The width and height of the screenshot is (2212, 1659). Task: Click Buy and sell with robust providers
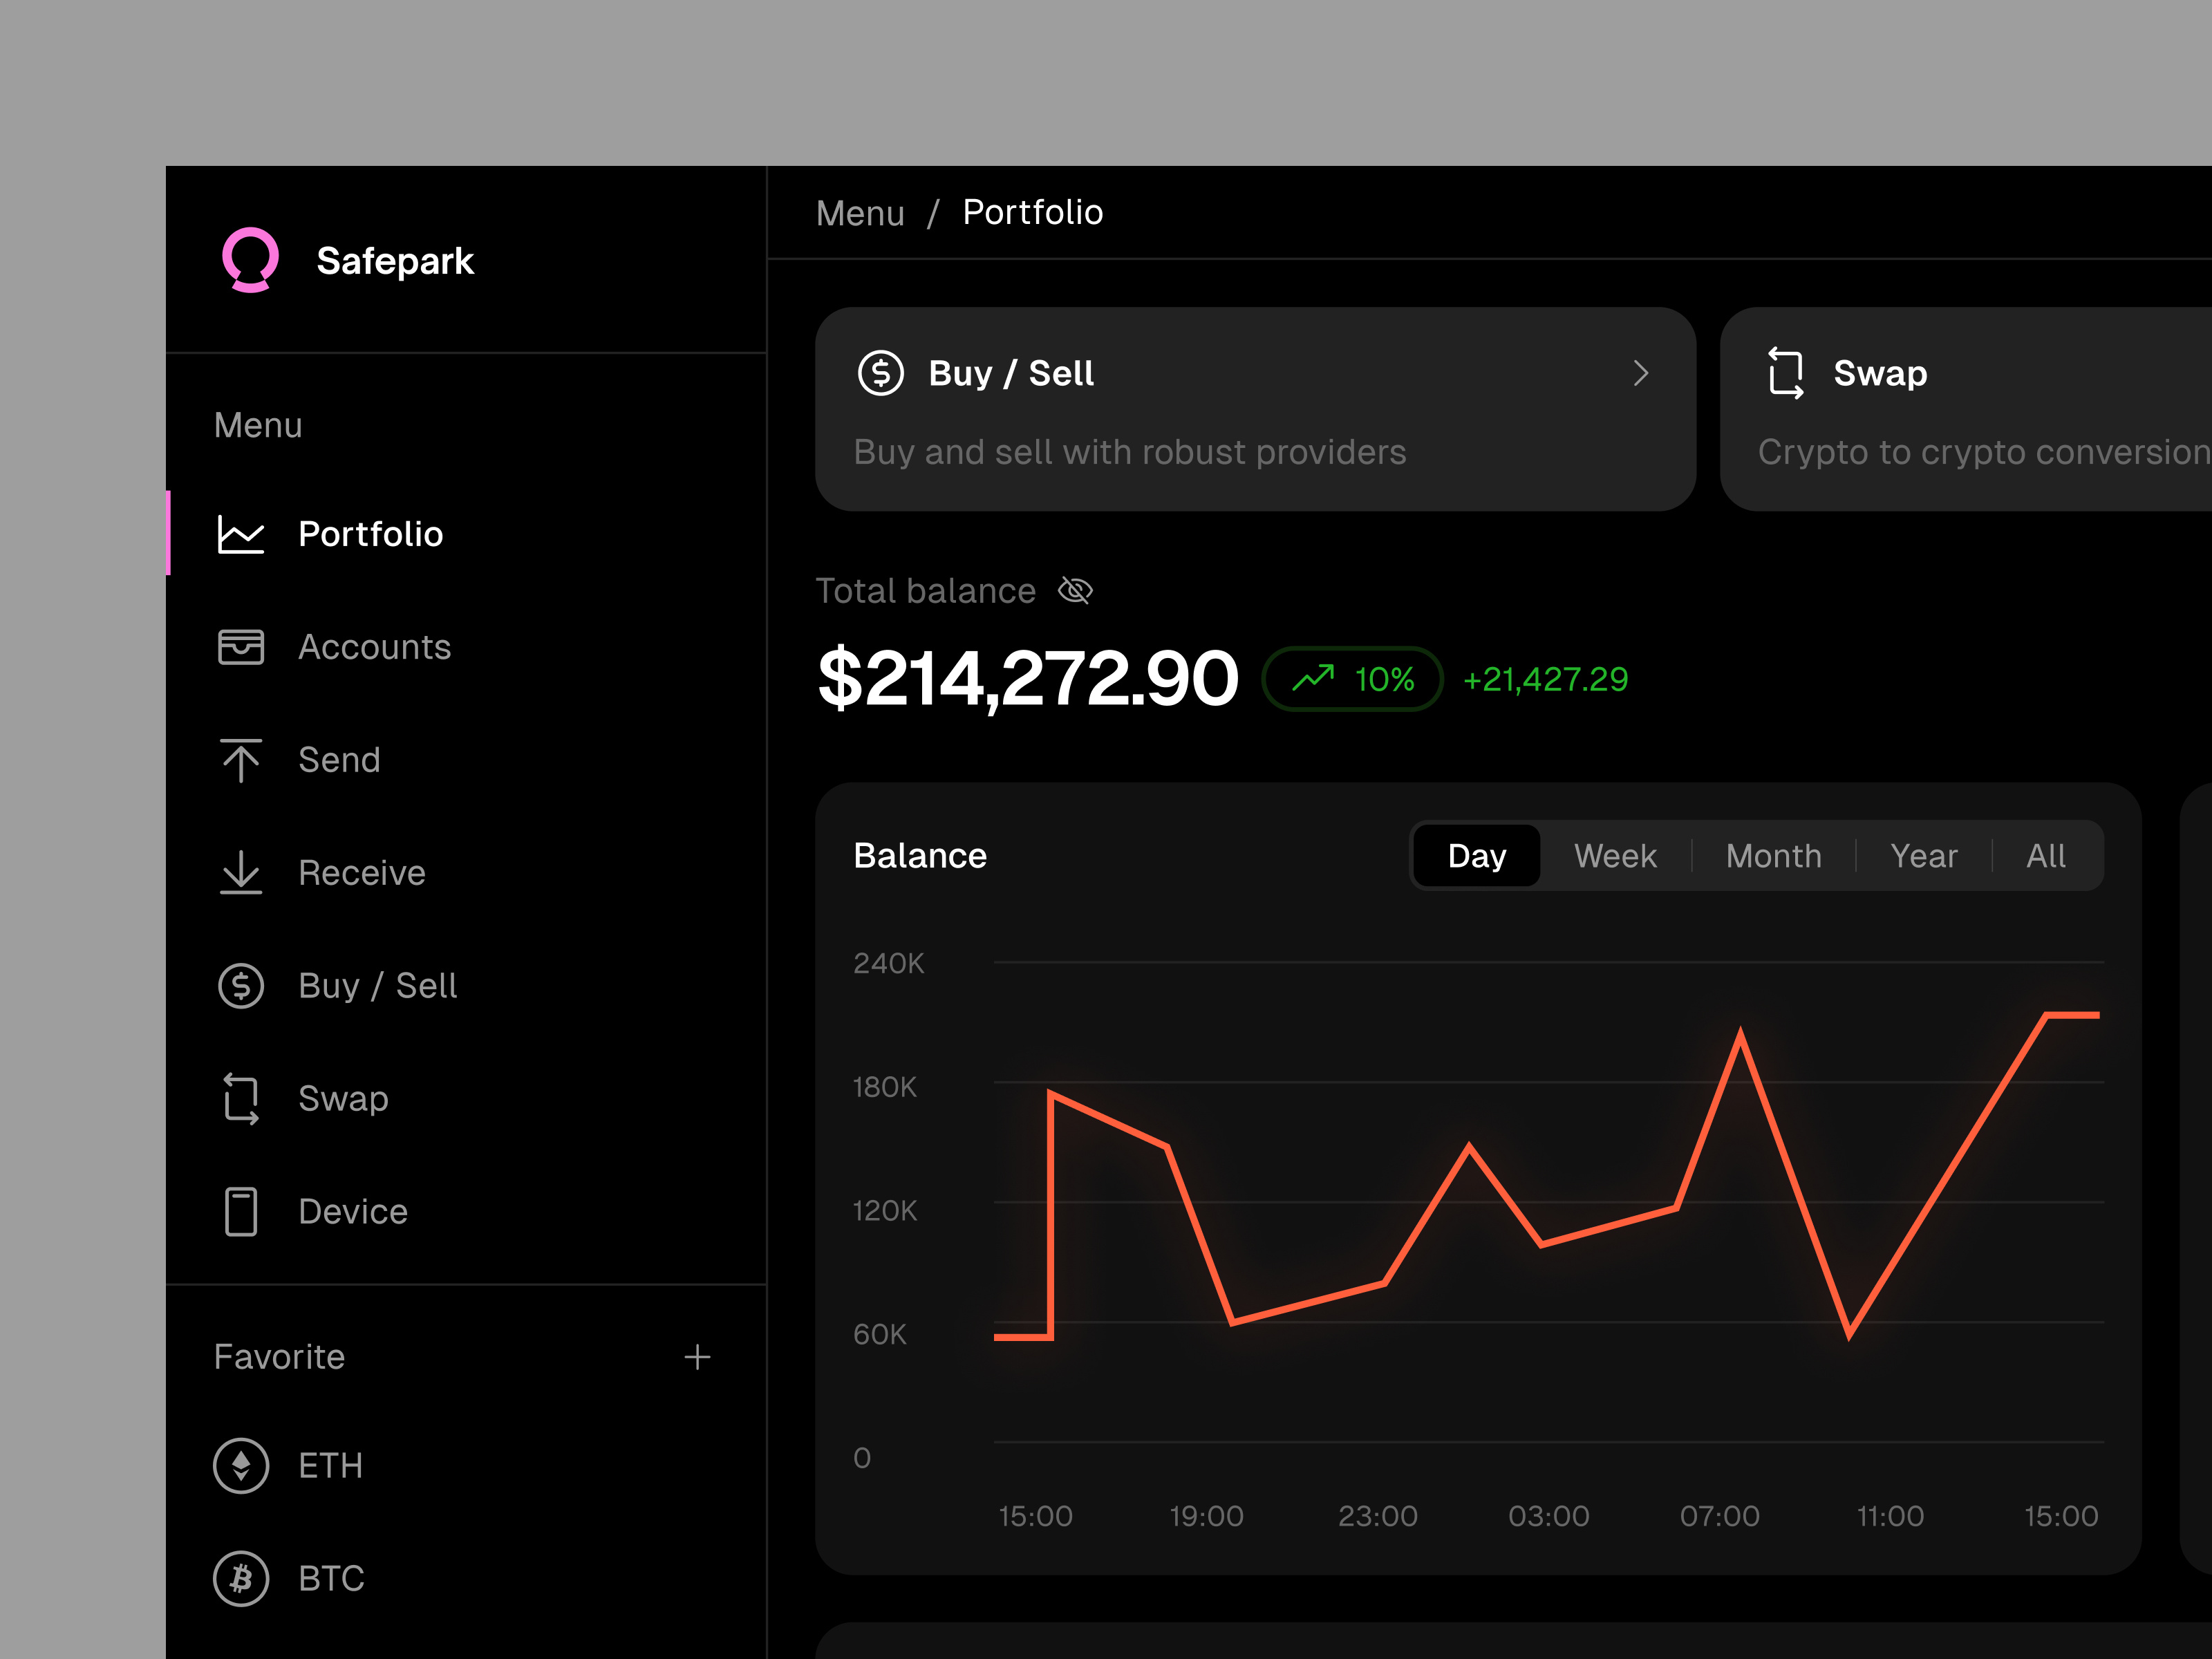1130,452
